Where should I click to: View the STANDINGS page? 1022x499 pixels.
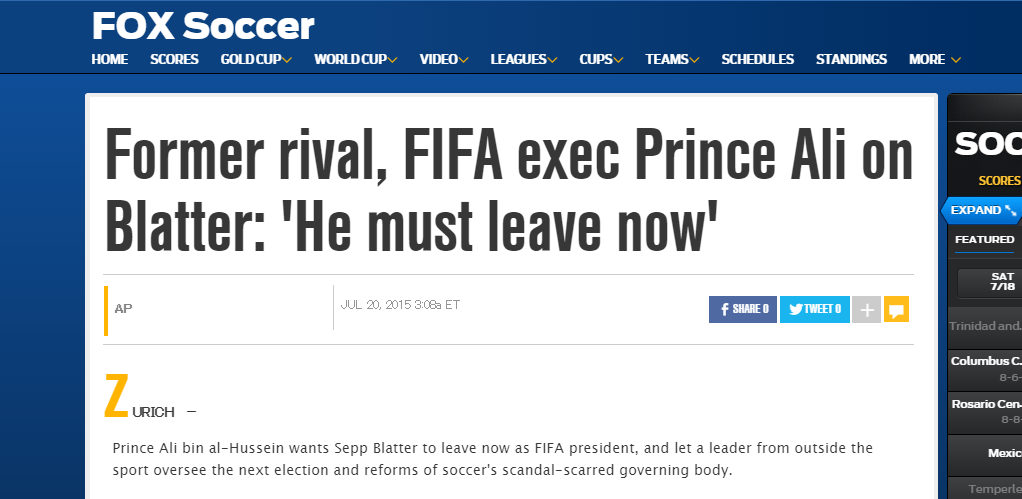(851, 59)
